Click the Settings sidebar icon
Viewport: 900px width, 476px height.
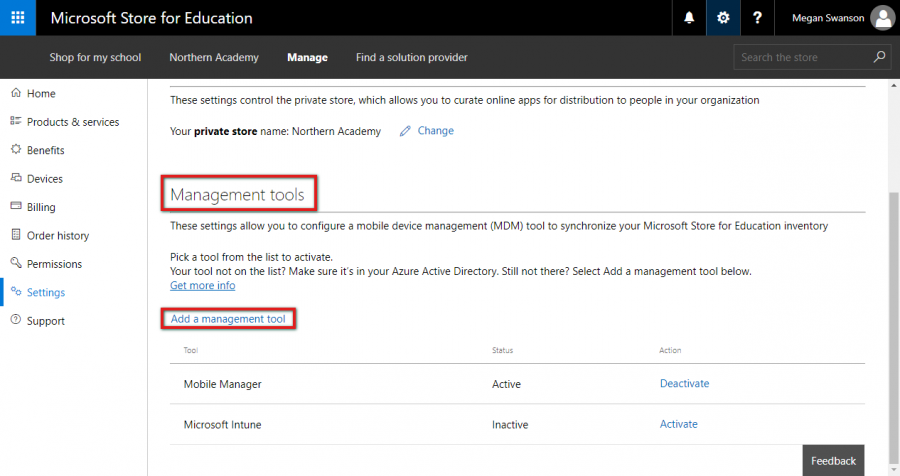click(x=16, y=291)
